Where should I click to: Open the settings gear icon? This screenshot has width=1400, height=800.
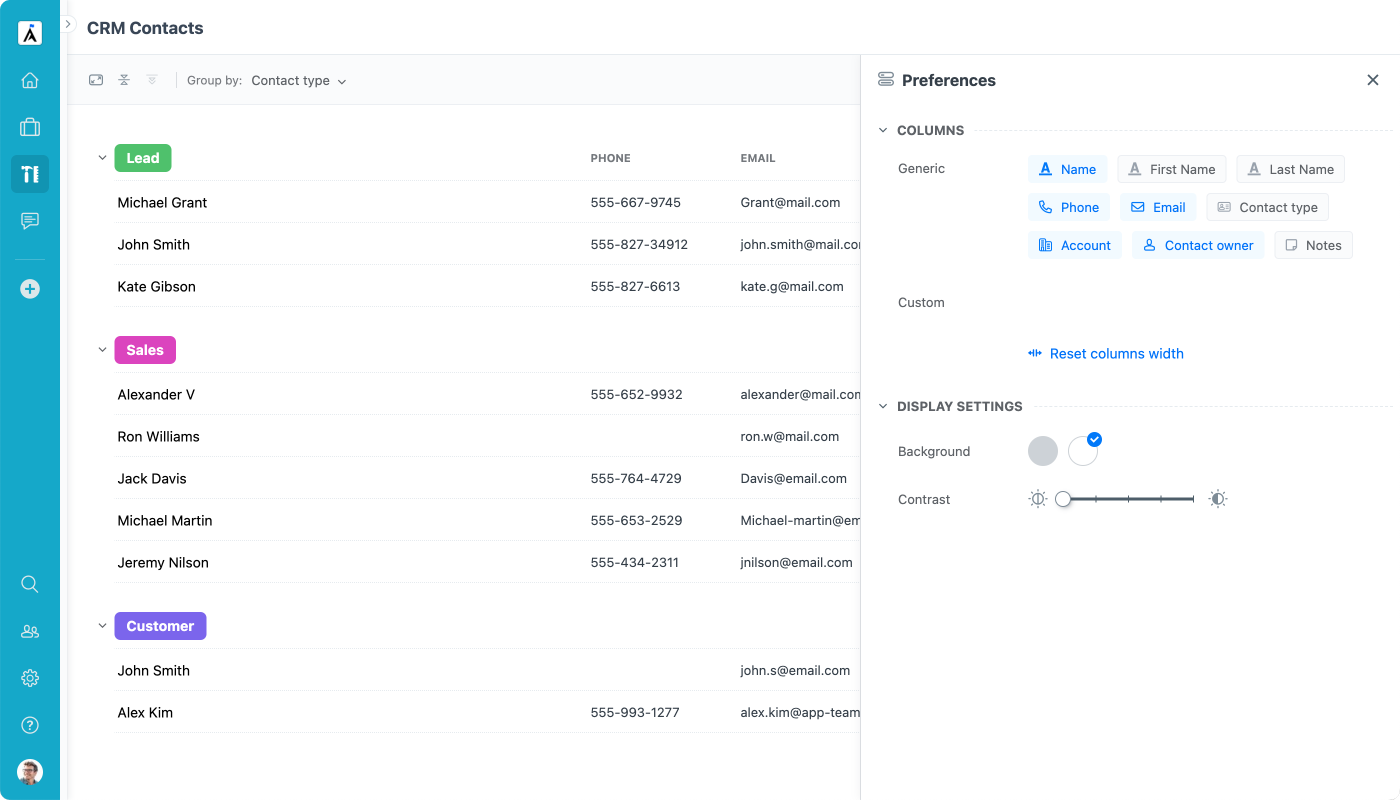pos(30,678)
